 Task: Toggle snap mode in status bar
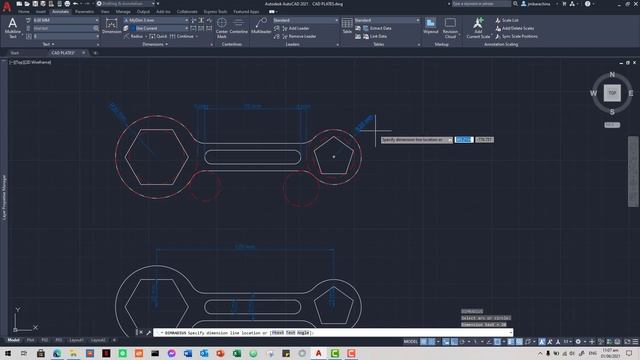(431, 342)
